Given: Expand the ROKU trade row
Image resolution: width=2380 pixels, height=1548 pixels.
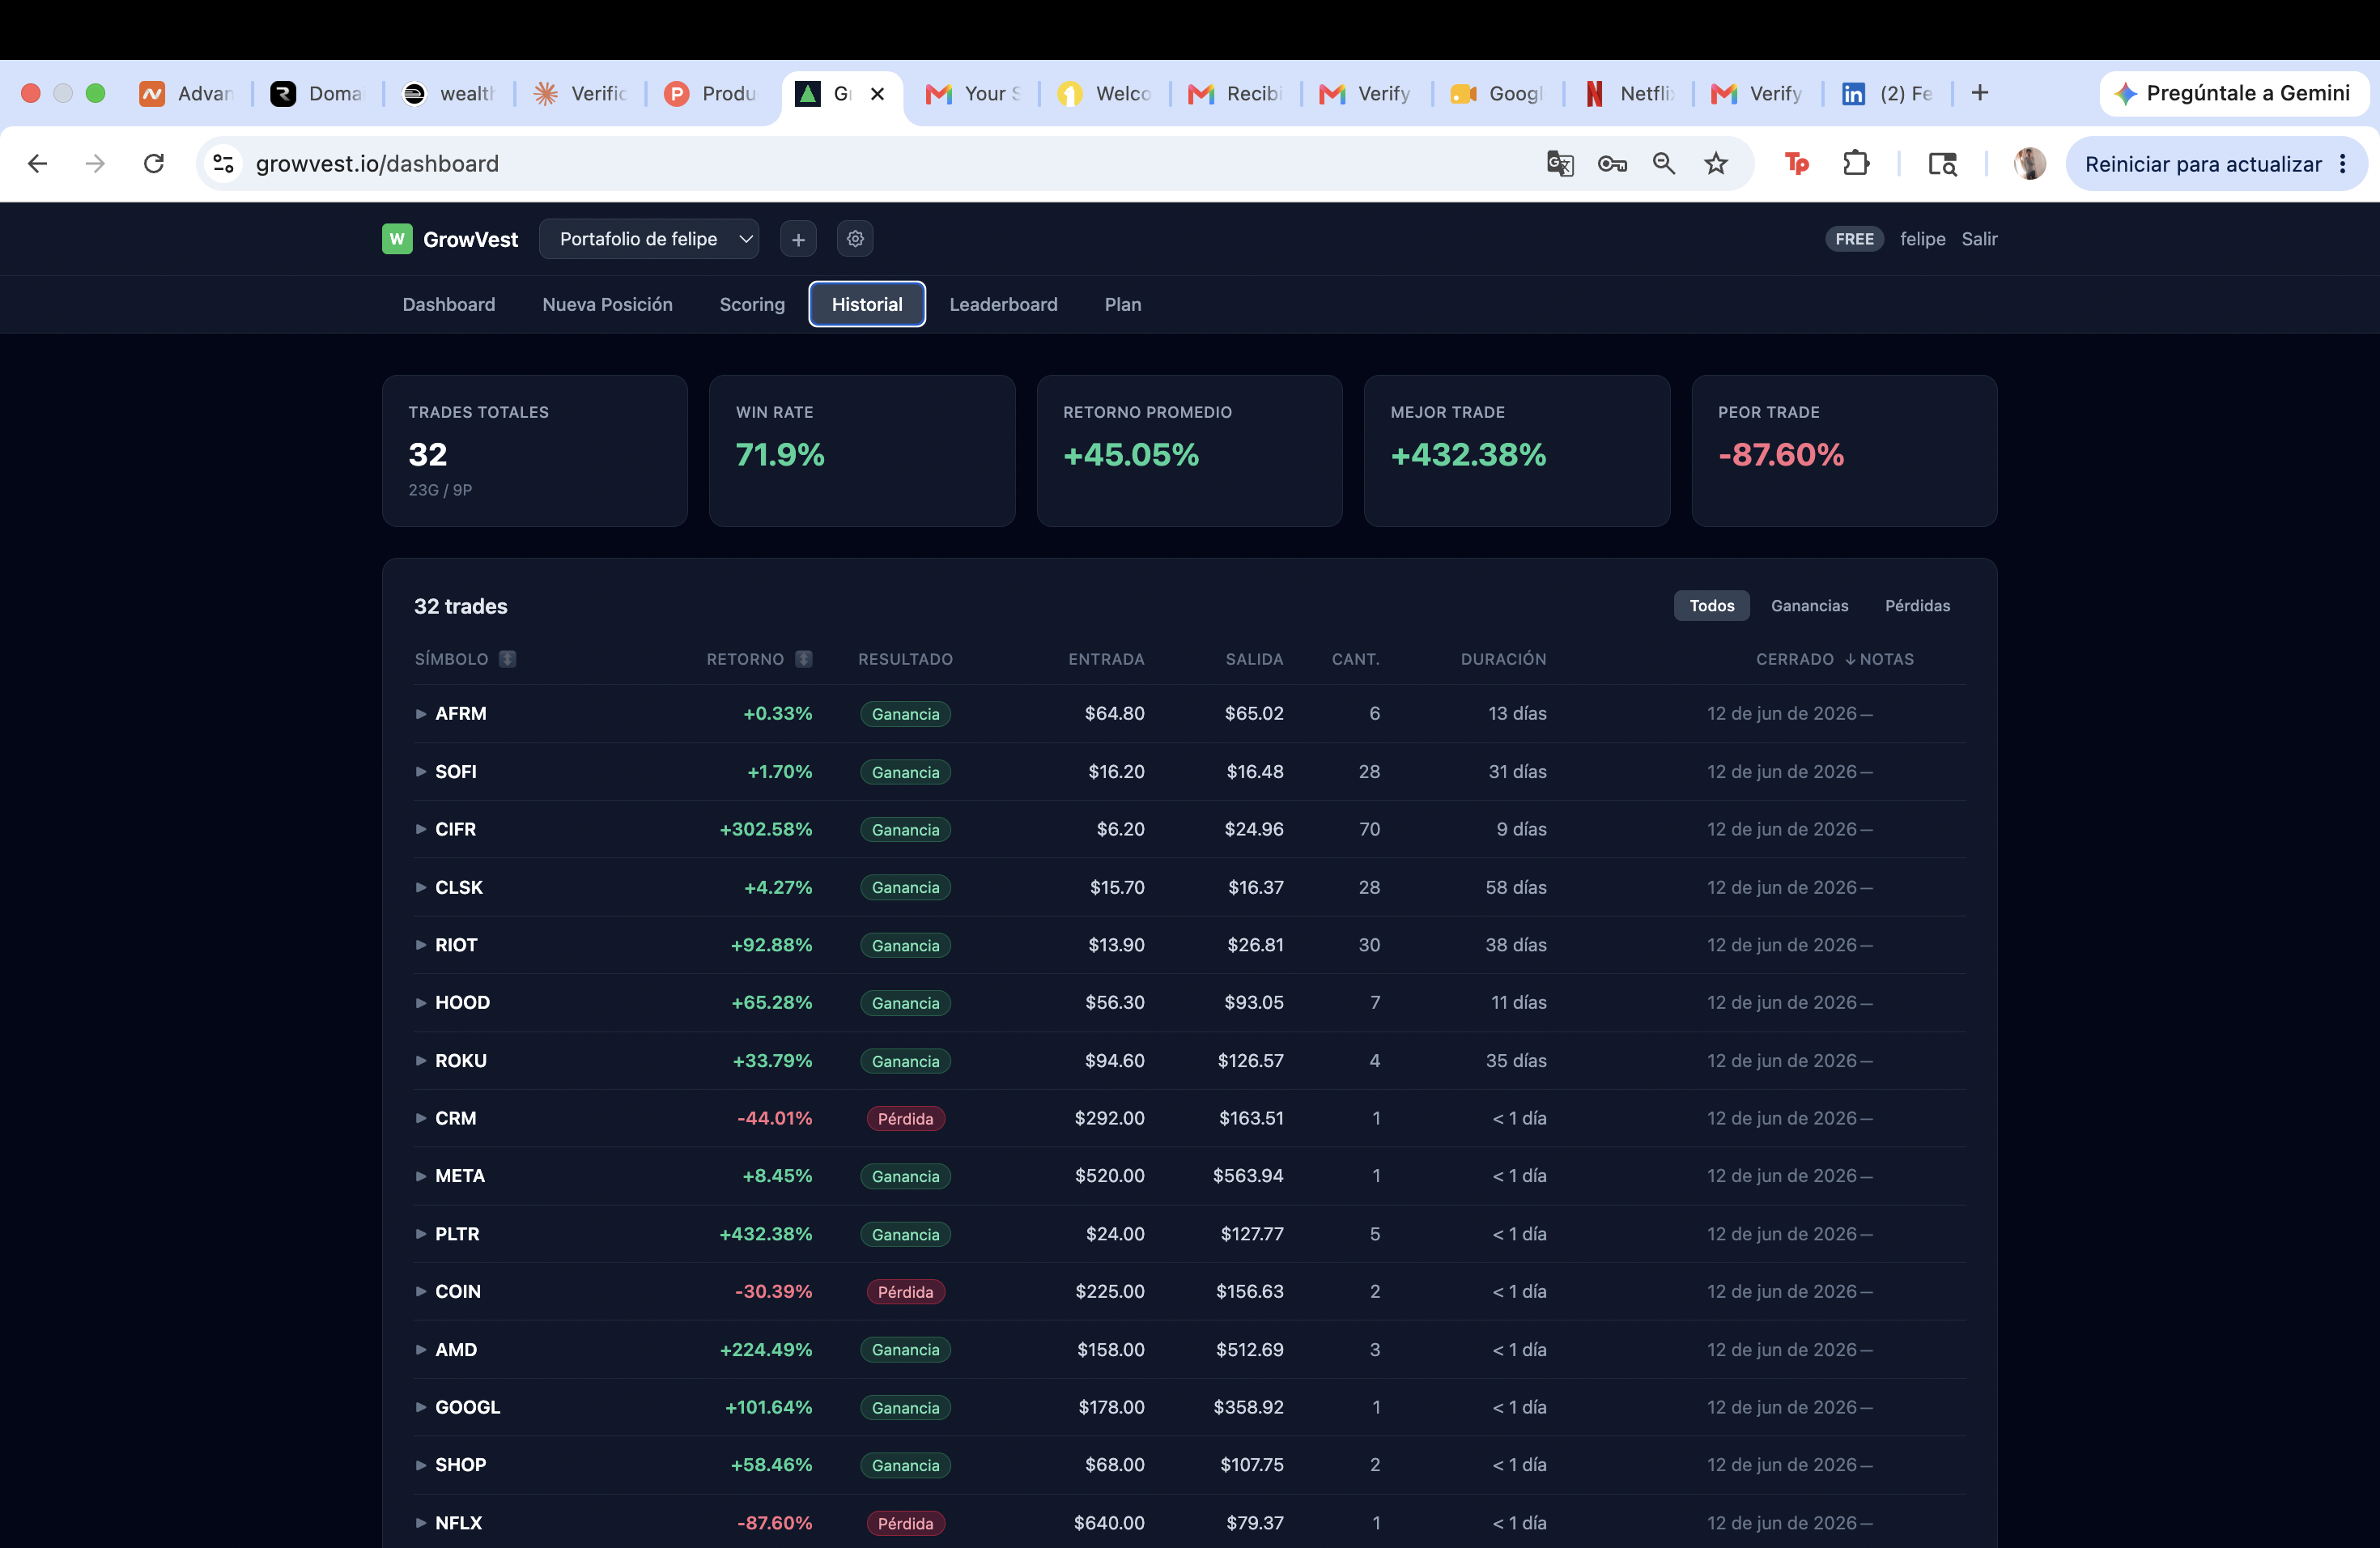Looking at the screenshot, I should click(x=421, y=1061).
